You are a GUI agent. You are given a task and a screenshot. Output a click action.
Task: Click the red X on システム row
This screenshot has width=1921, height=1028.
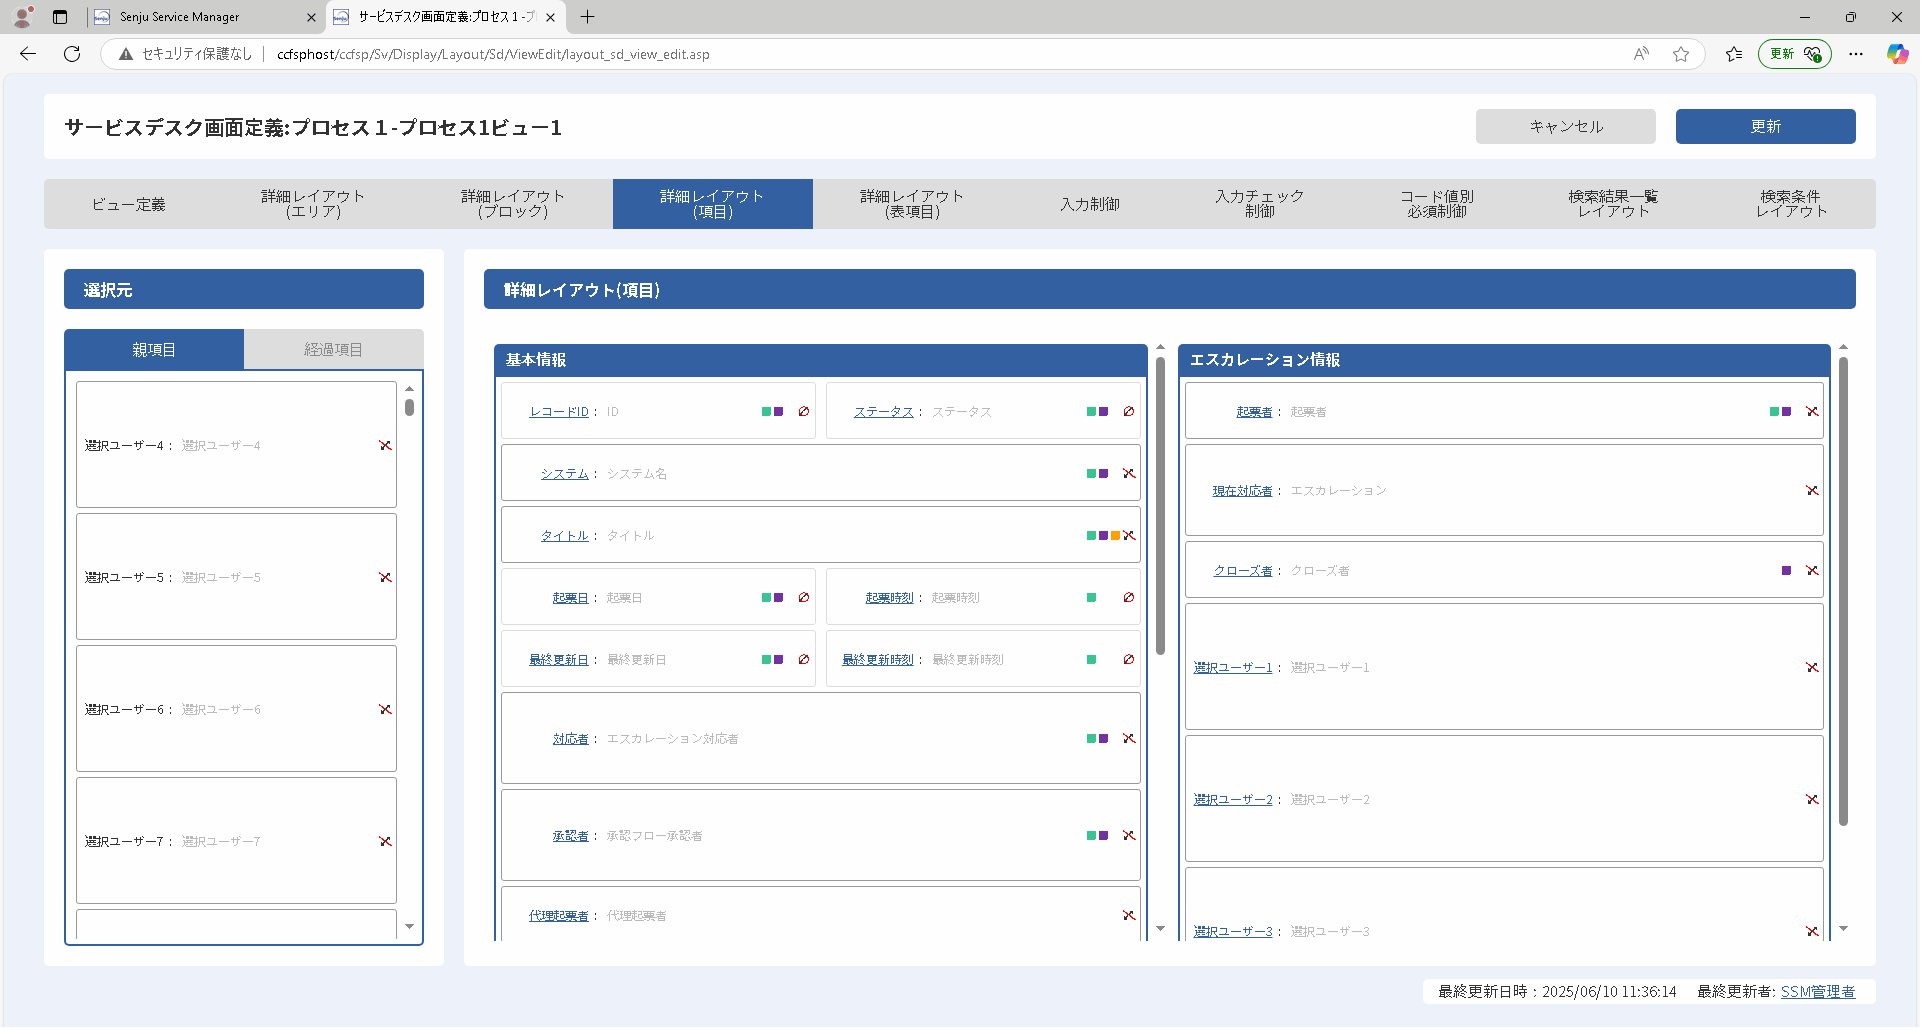tap(1129, 474)
